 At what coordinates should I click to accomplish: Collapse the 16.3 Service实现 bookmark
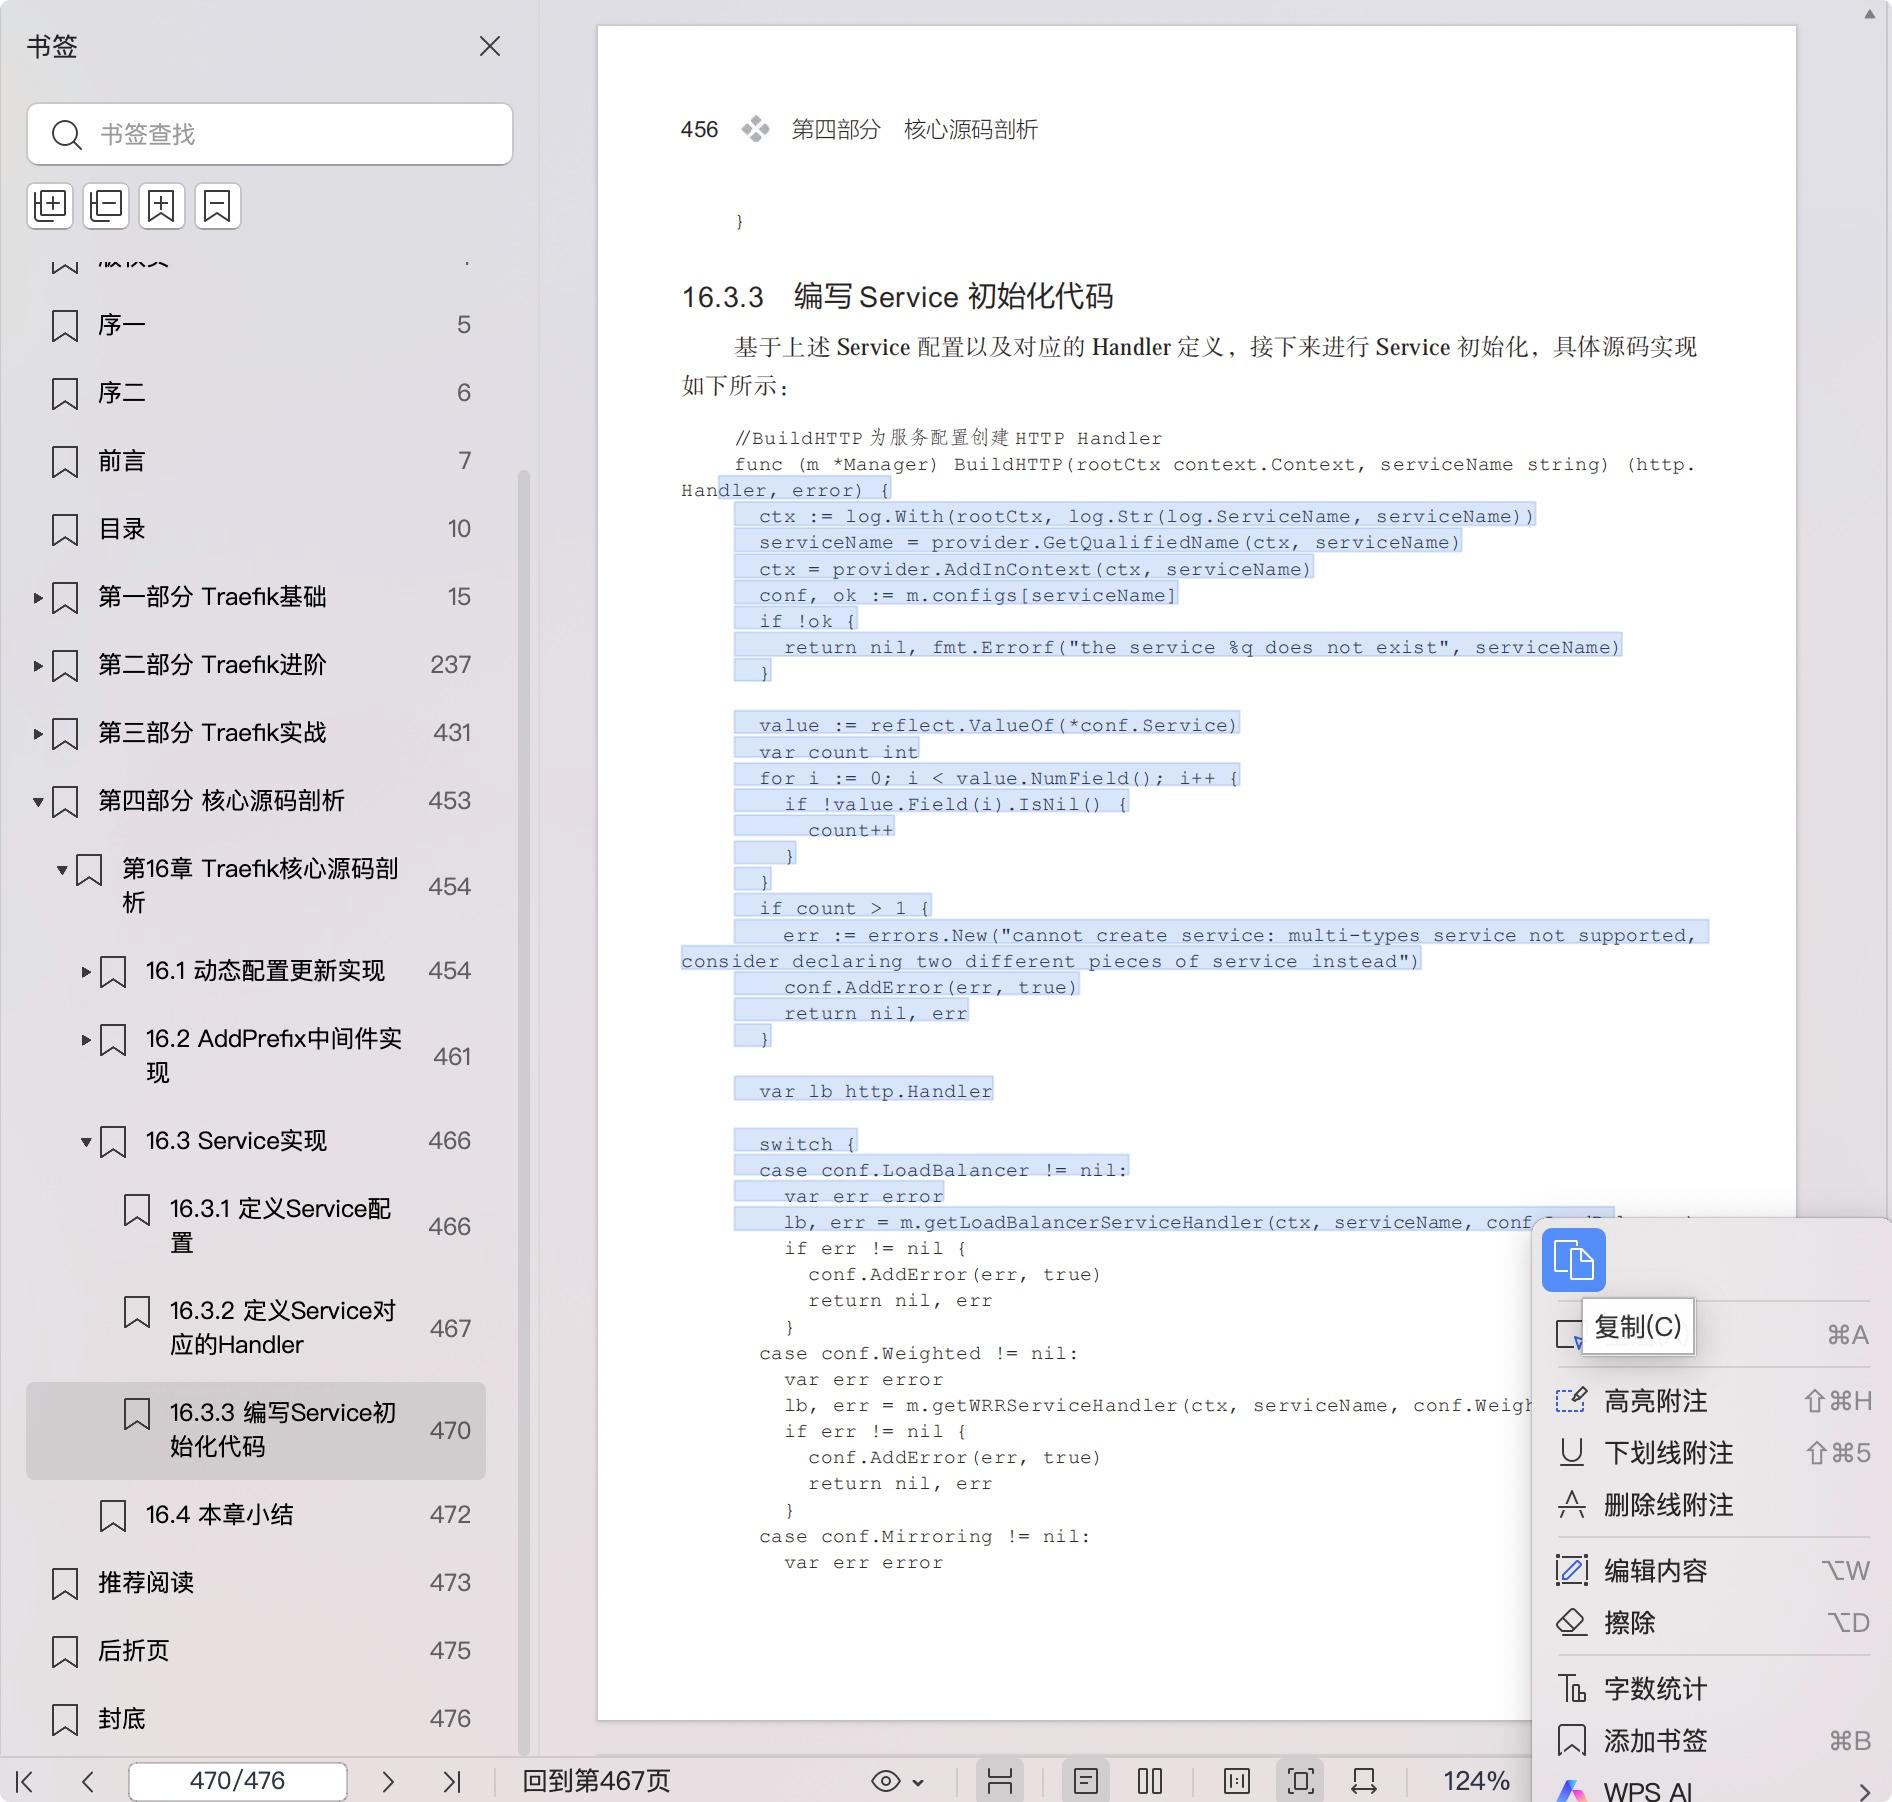click(86, 1142)
